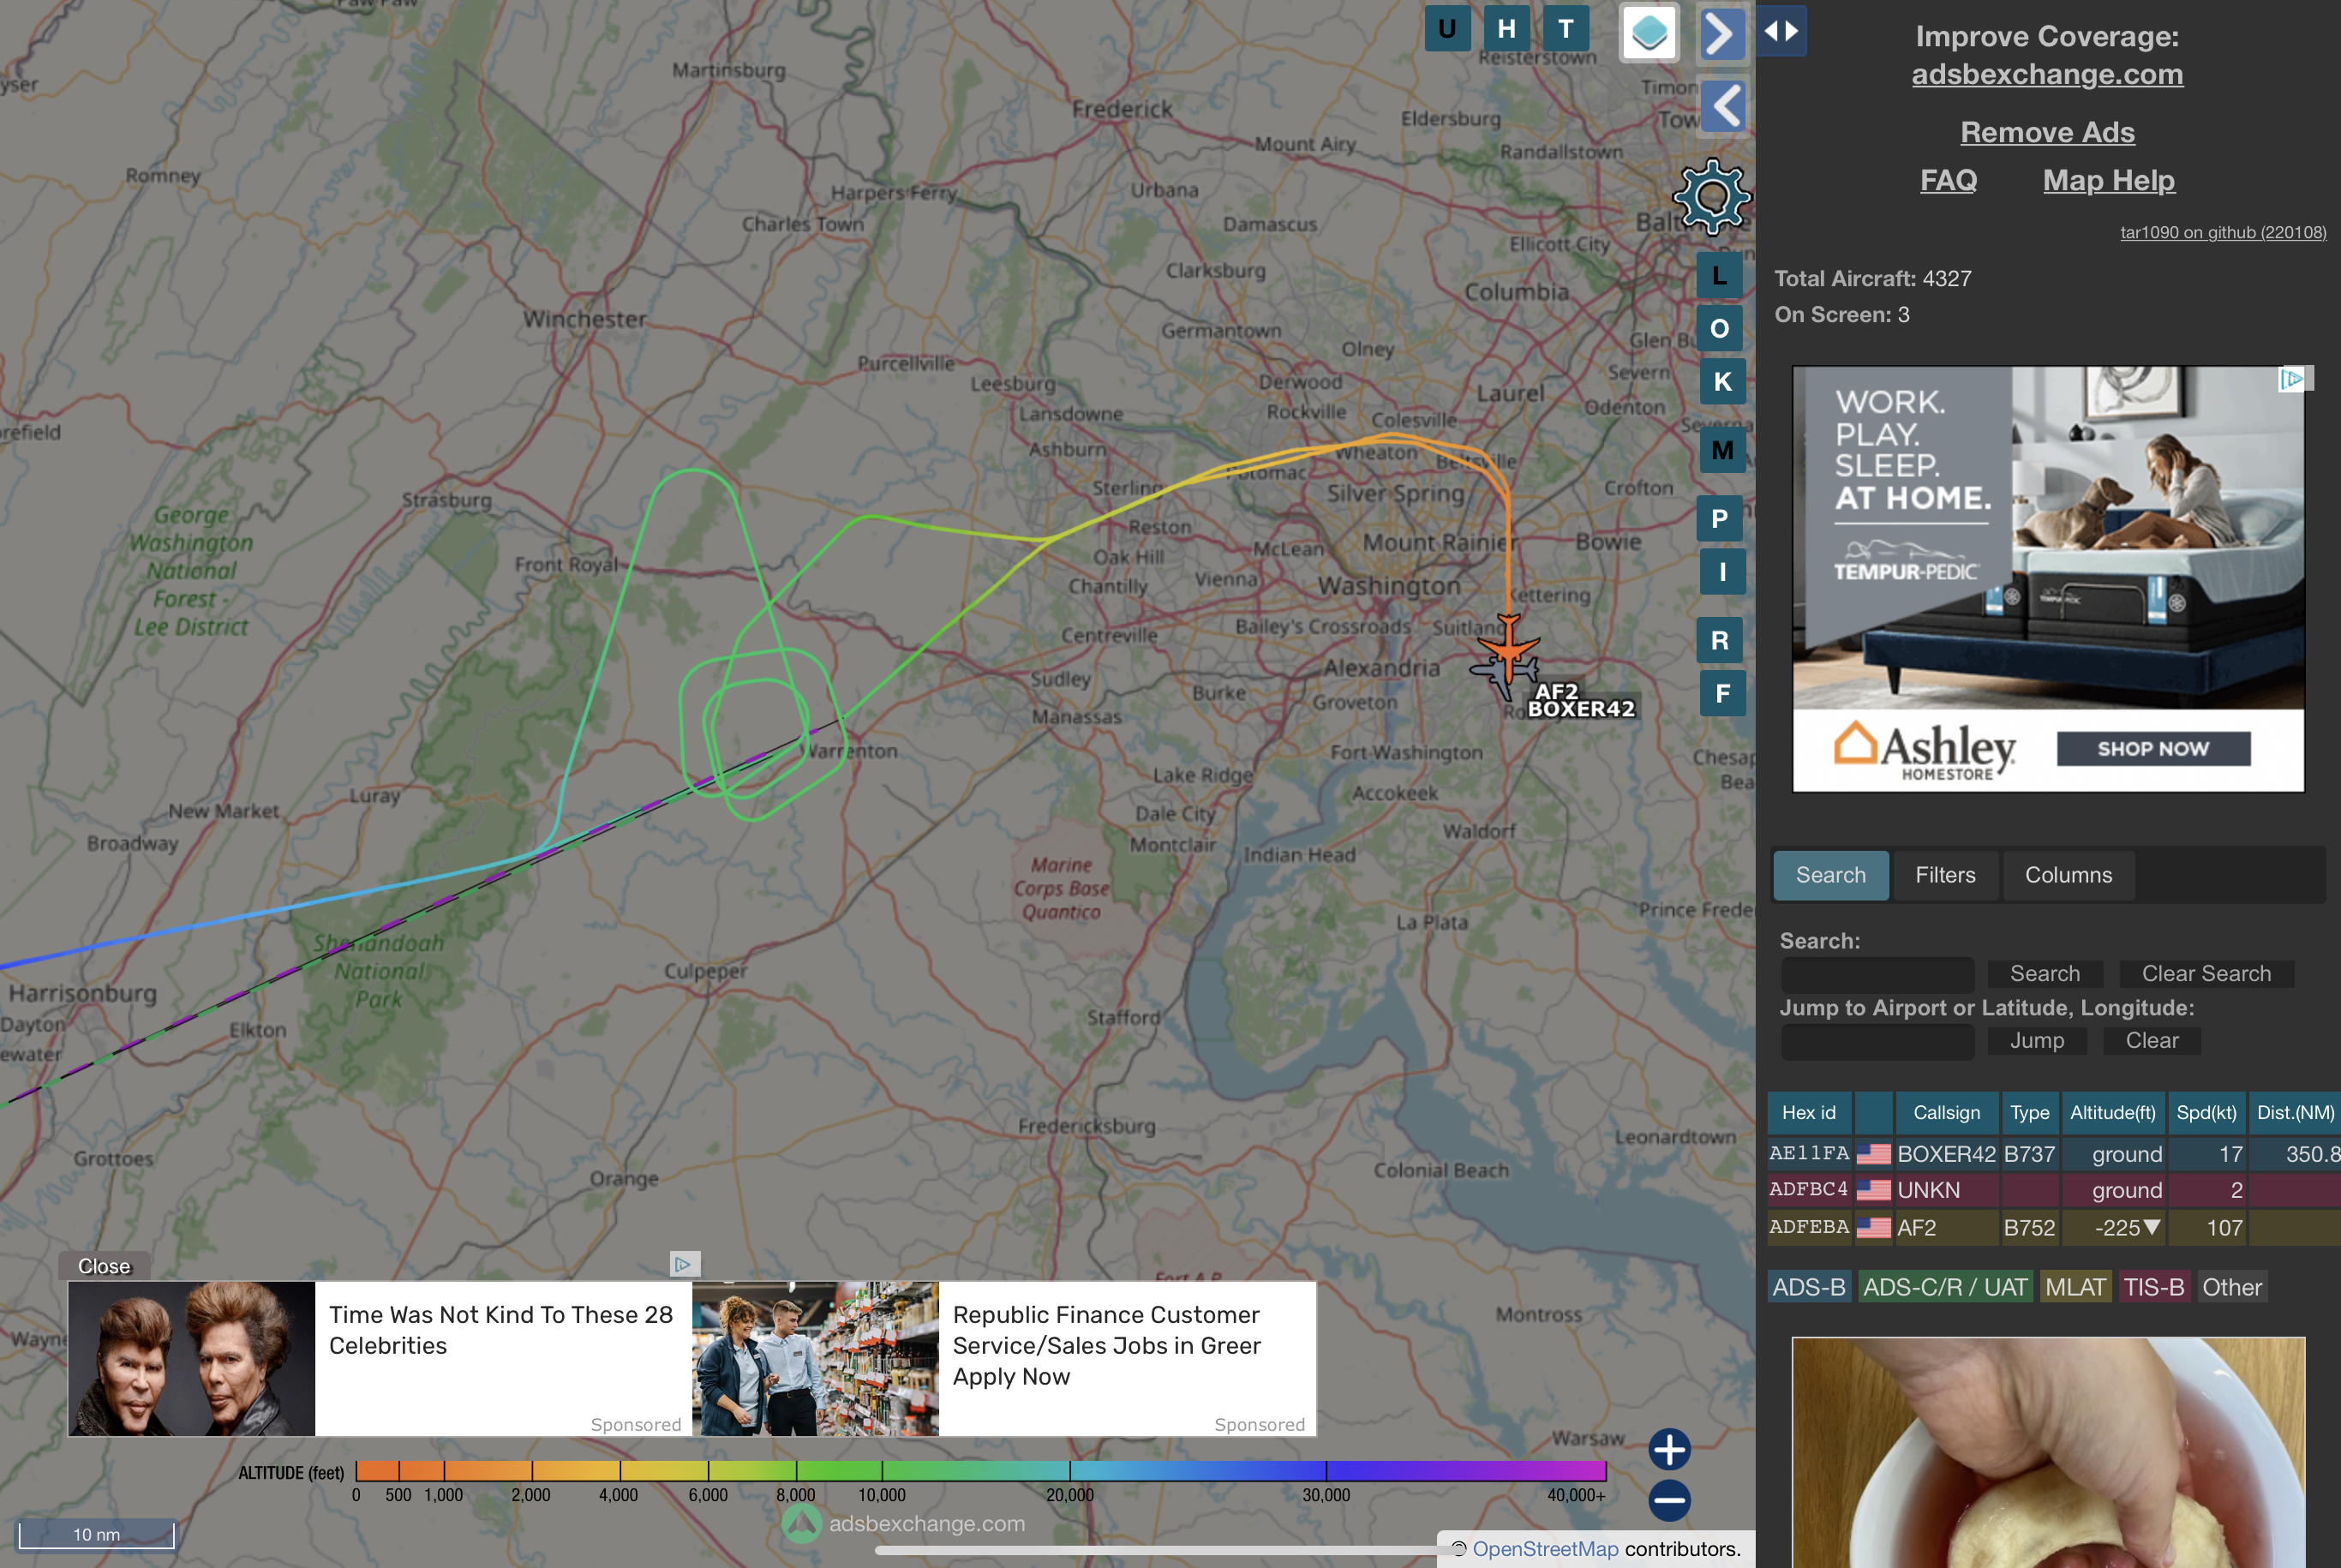This screenshot has height=1568, width=2341.
Task: Open the FAQ link
Action: [x=1948, y=180]
